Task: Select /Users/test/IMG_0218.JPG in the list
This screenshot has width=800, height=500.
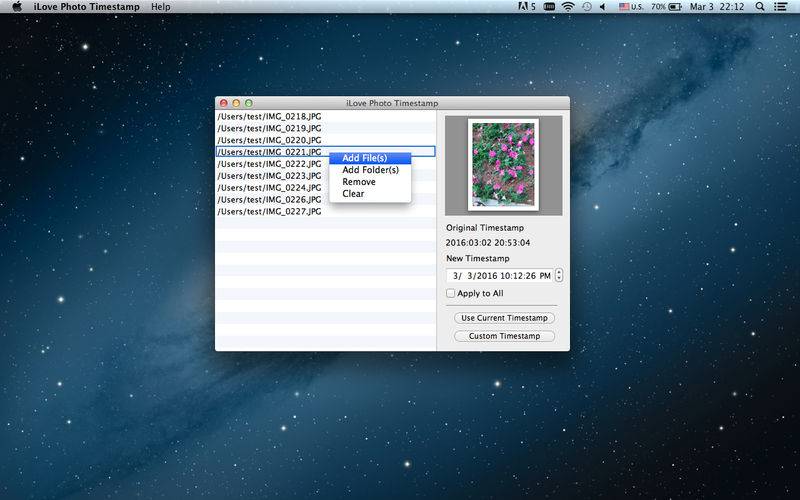Action: point(326,116)
